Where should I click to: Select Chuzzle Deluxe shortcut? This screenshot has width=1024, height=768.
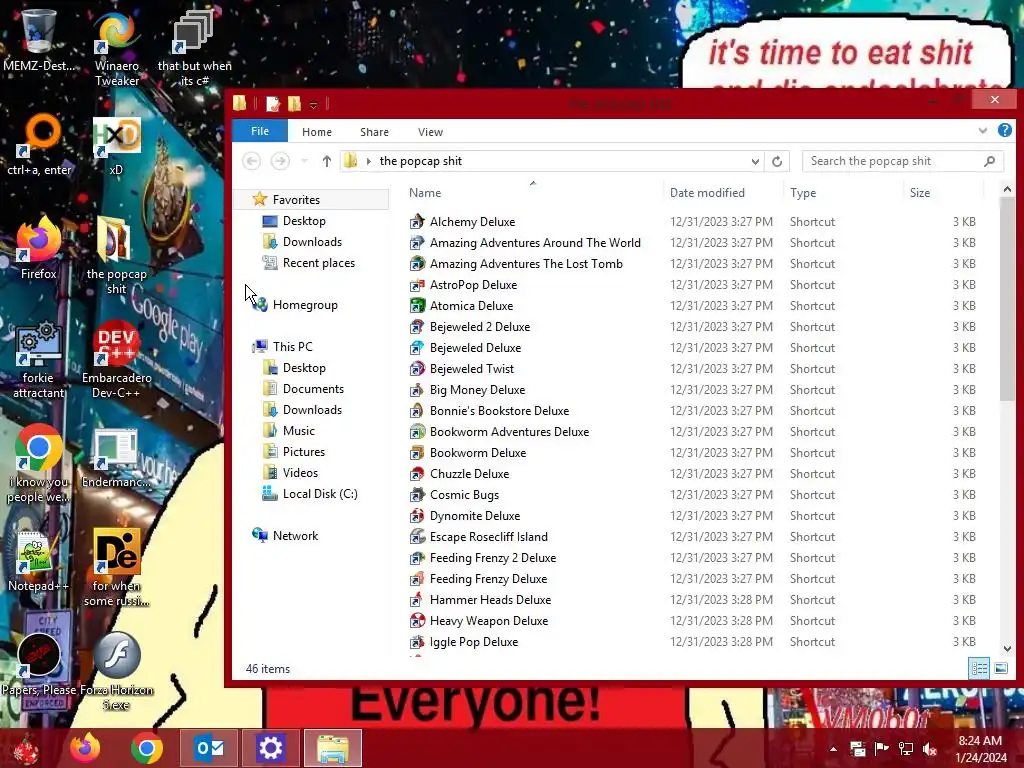click(x=469, y=474)
